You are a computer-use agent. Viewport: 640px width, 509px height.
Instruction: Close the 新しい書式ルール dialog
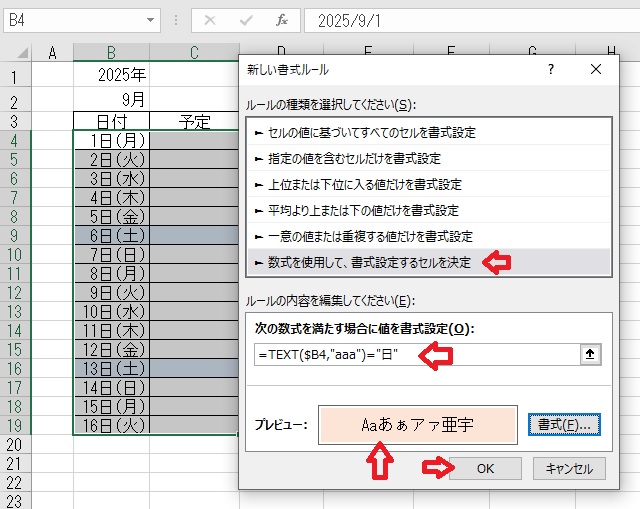pyautogui.click(x=596, y=69)
